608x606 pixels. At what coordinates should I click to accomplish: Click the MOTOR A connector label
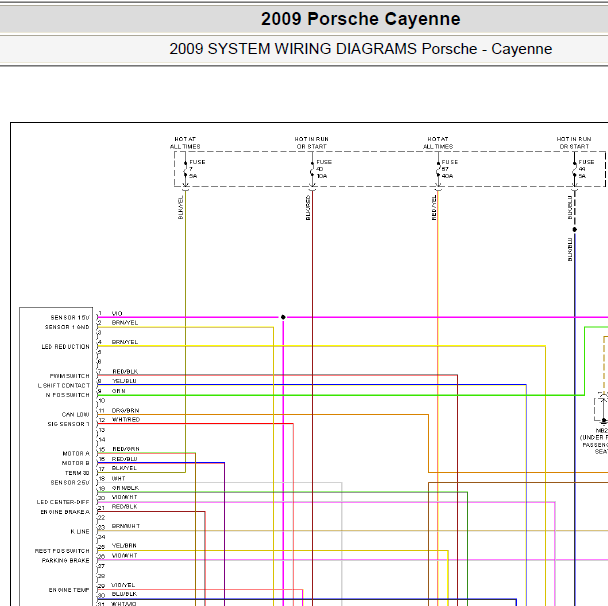[x=76, y=454]
